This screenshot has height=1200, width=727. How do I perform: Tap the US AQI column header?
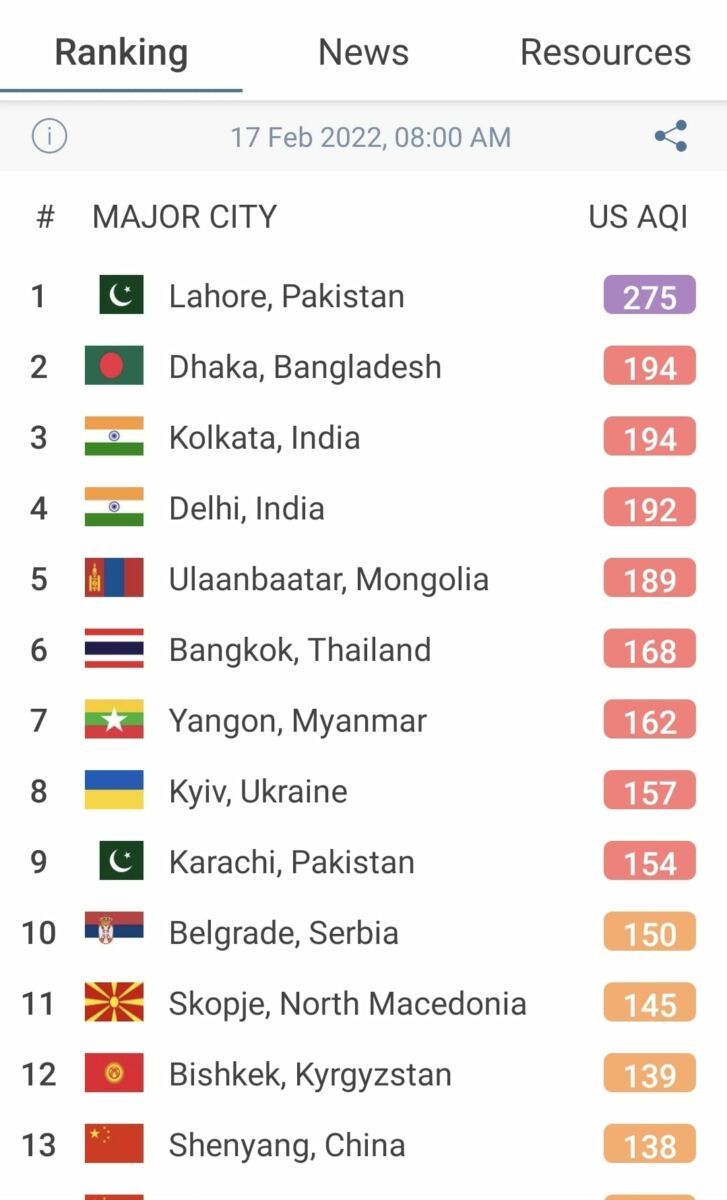pyautogui.click(x=637, y=217)
